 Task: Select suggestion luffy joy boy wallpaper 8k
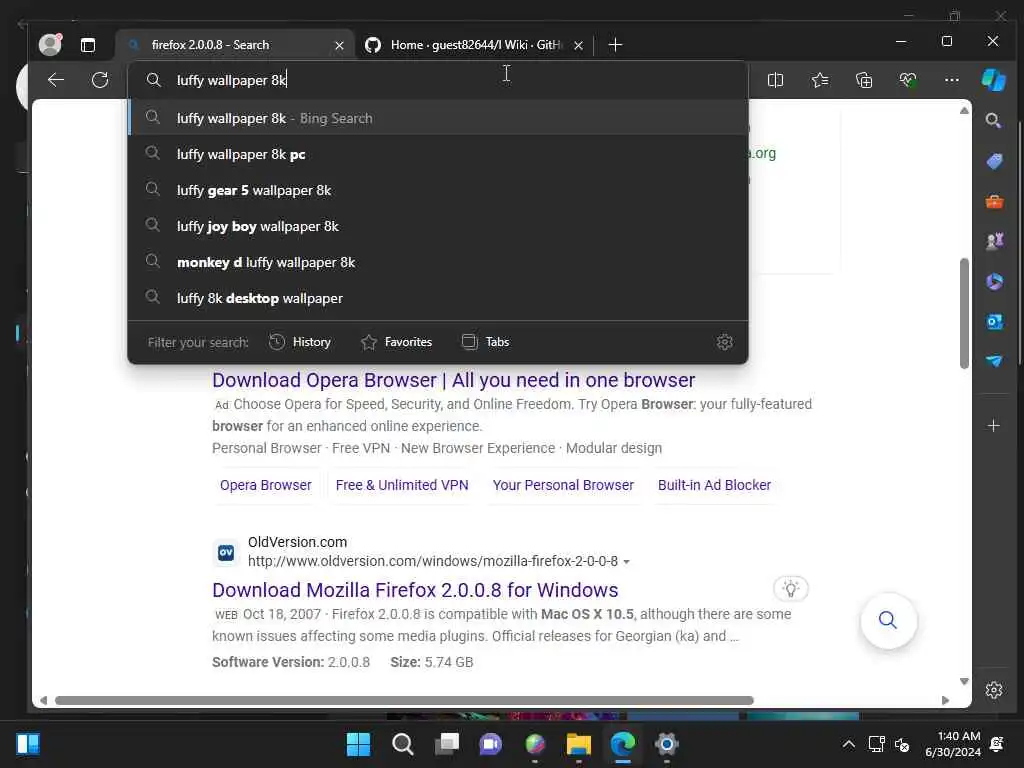point(438,226)
